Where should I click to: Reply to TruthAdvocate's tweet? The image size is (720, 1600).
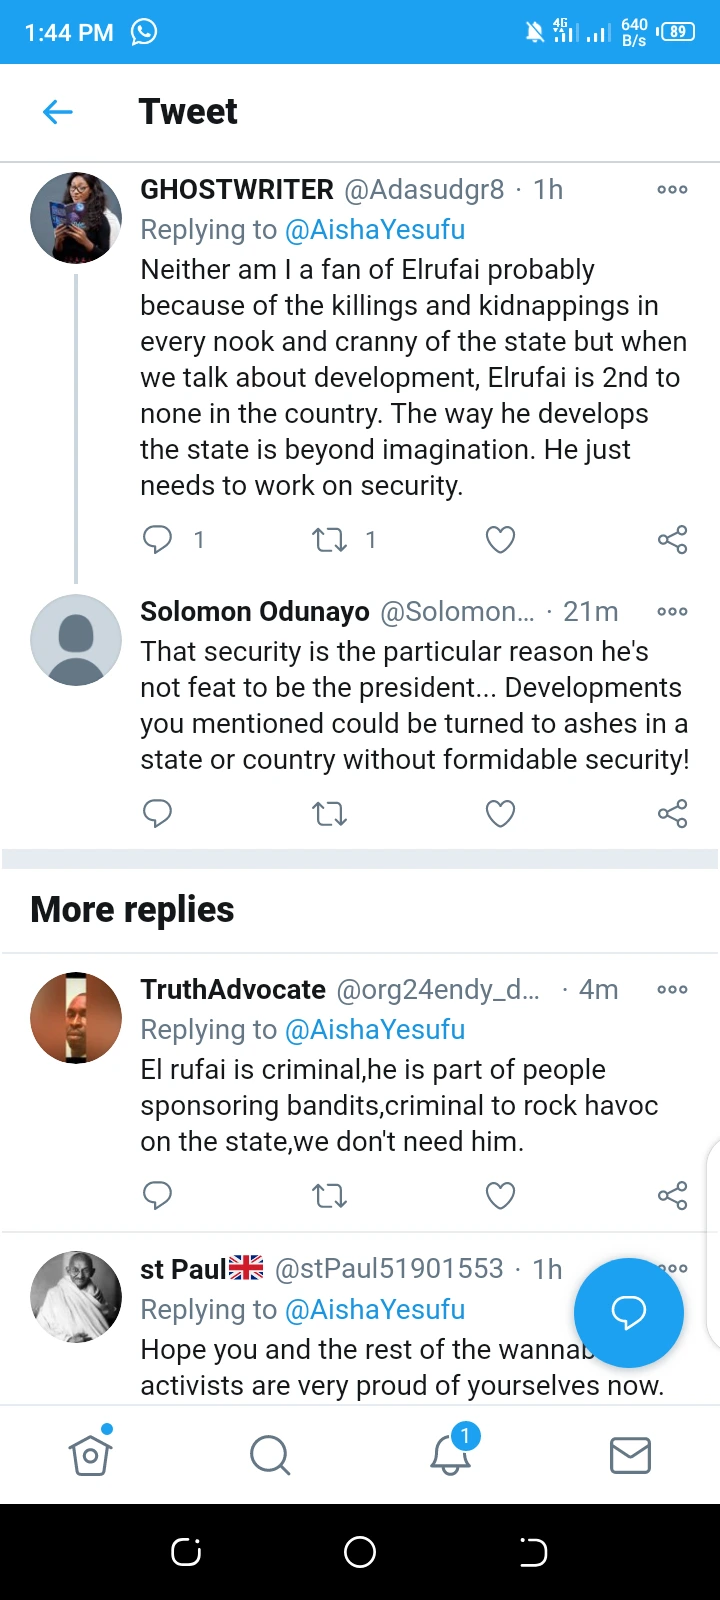[158, 1195]
